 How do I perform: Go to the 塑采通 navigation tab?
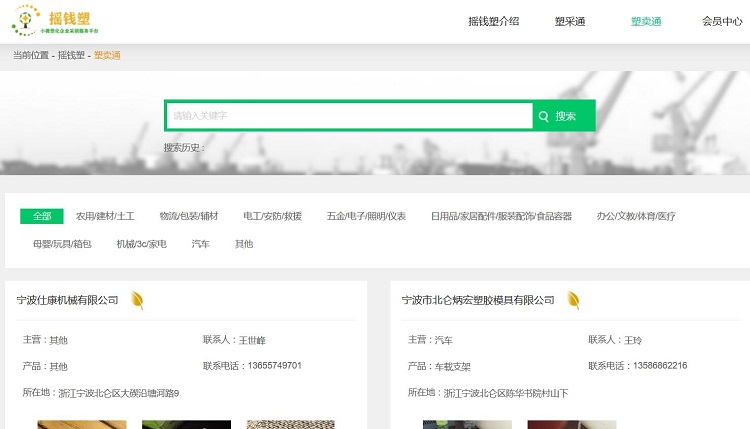point(570,21)
